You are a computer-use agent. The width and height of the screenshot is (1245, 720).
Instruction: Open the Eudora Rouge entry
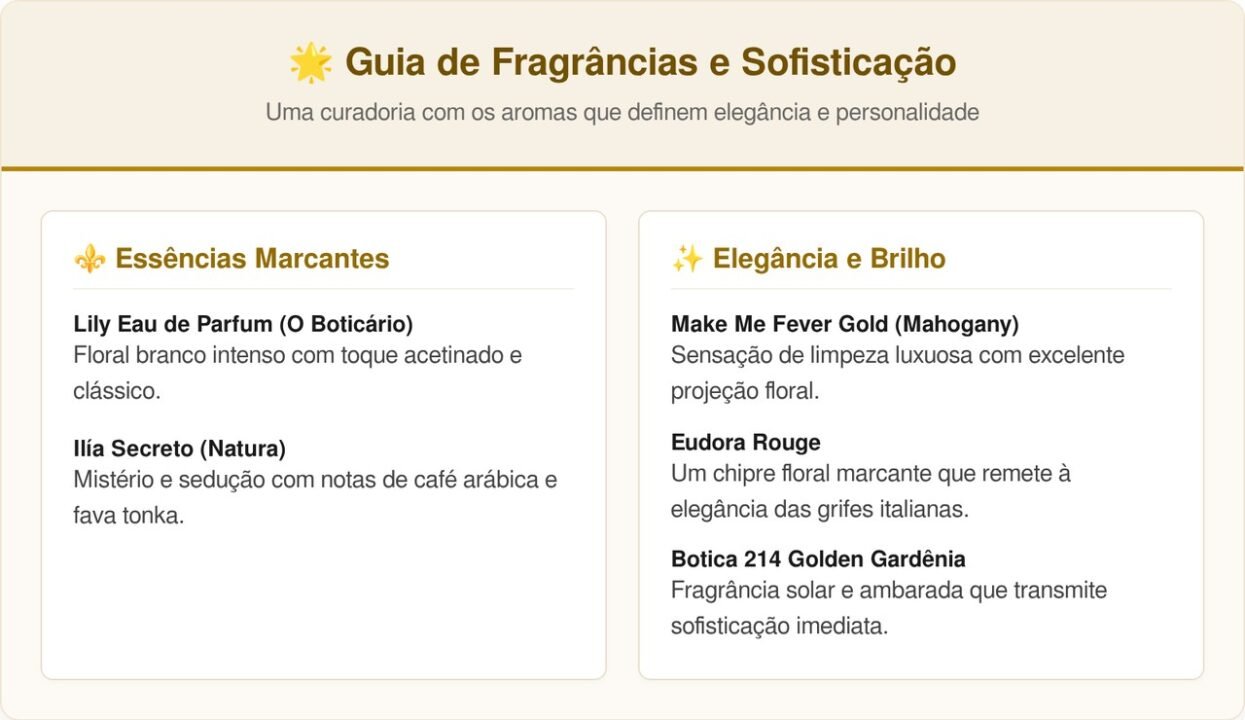pyautogui.click(x=746, y=442)
